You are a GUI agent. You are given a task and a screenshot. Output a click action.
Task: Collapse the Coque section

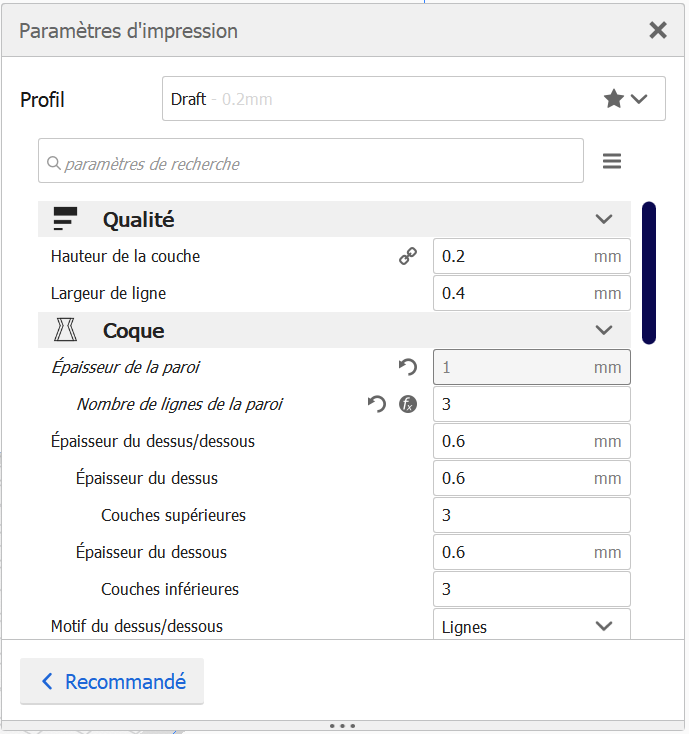pos(604,330)
